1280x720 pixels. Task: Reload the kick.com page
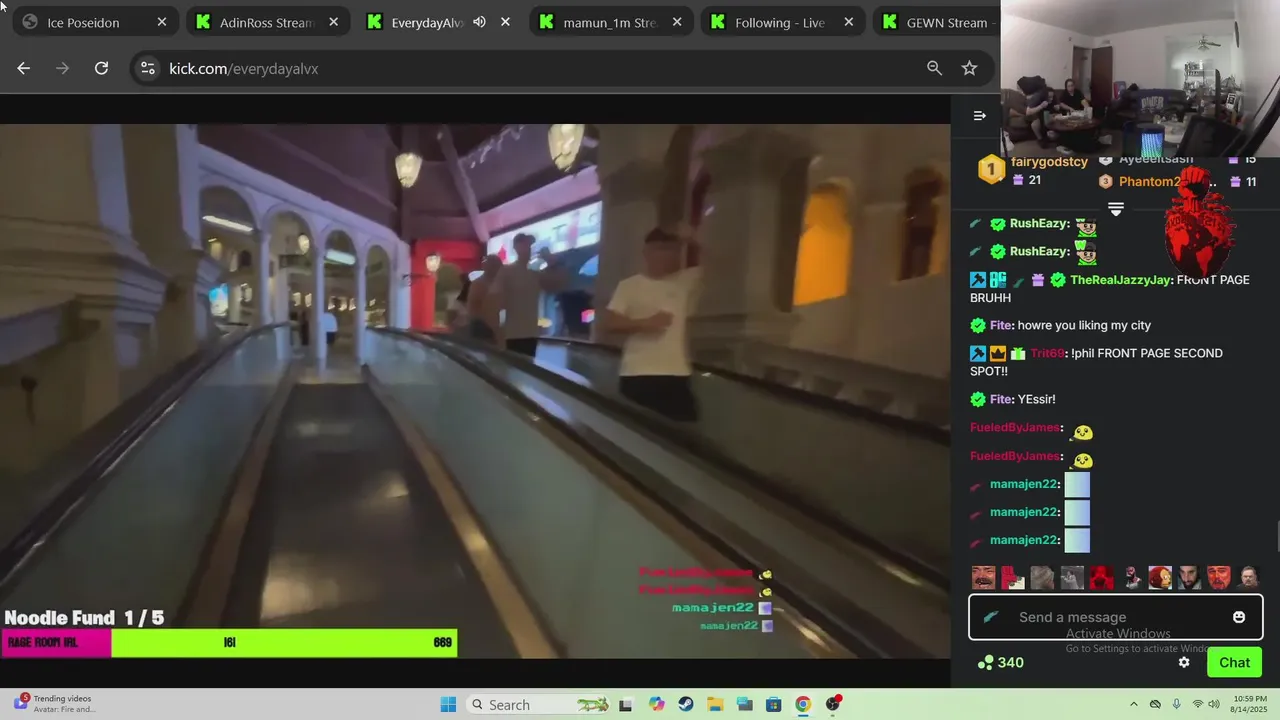click(101, 68)
